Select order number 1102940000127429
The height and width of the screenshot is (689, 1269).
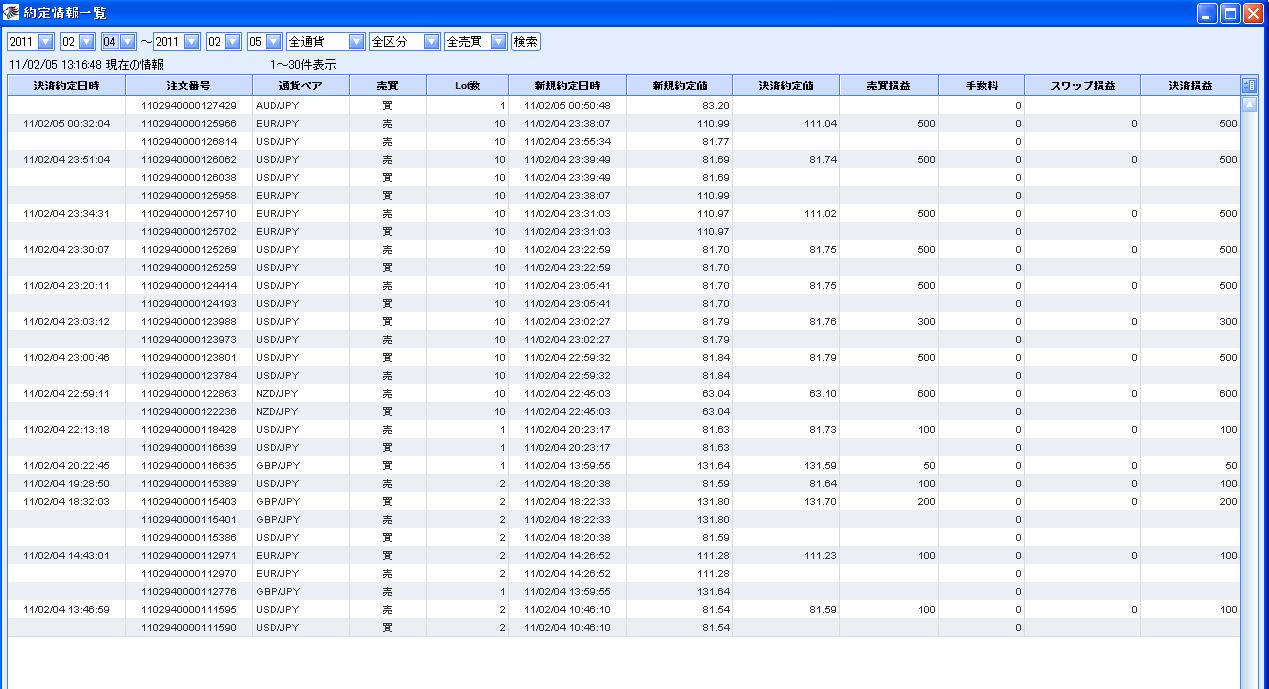point(189,105)
